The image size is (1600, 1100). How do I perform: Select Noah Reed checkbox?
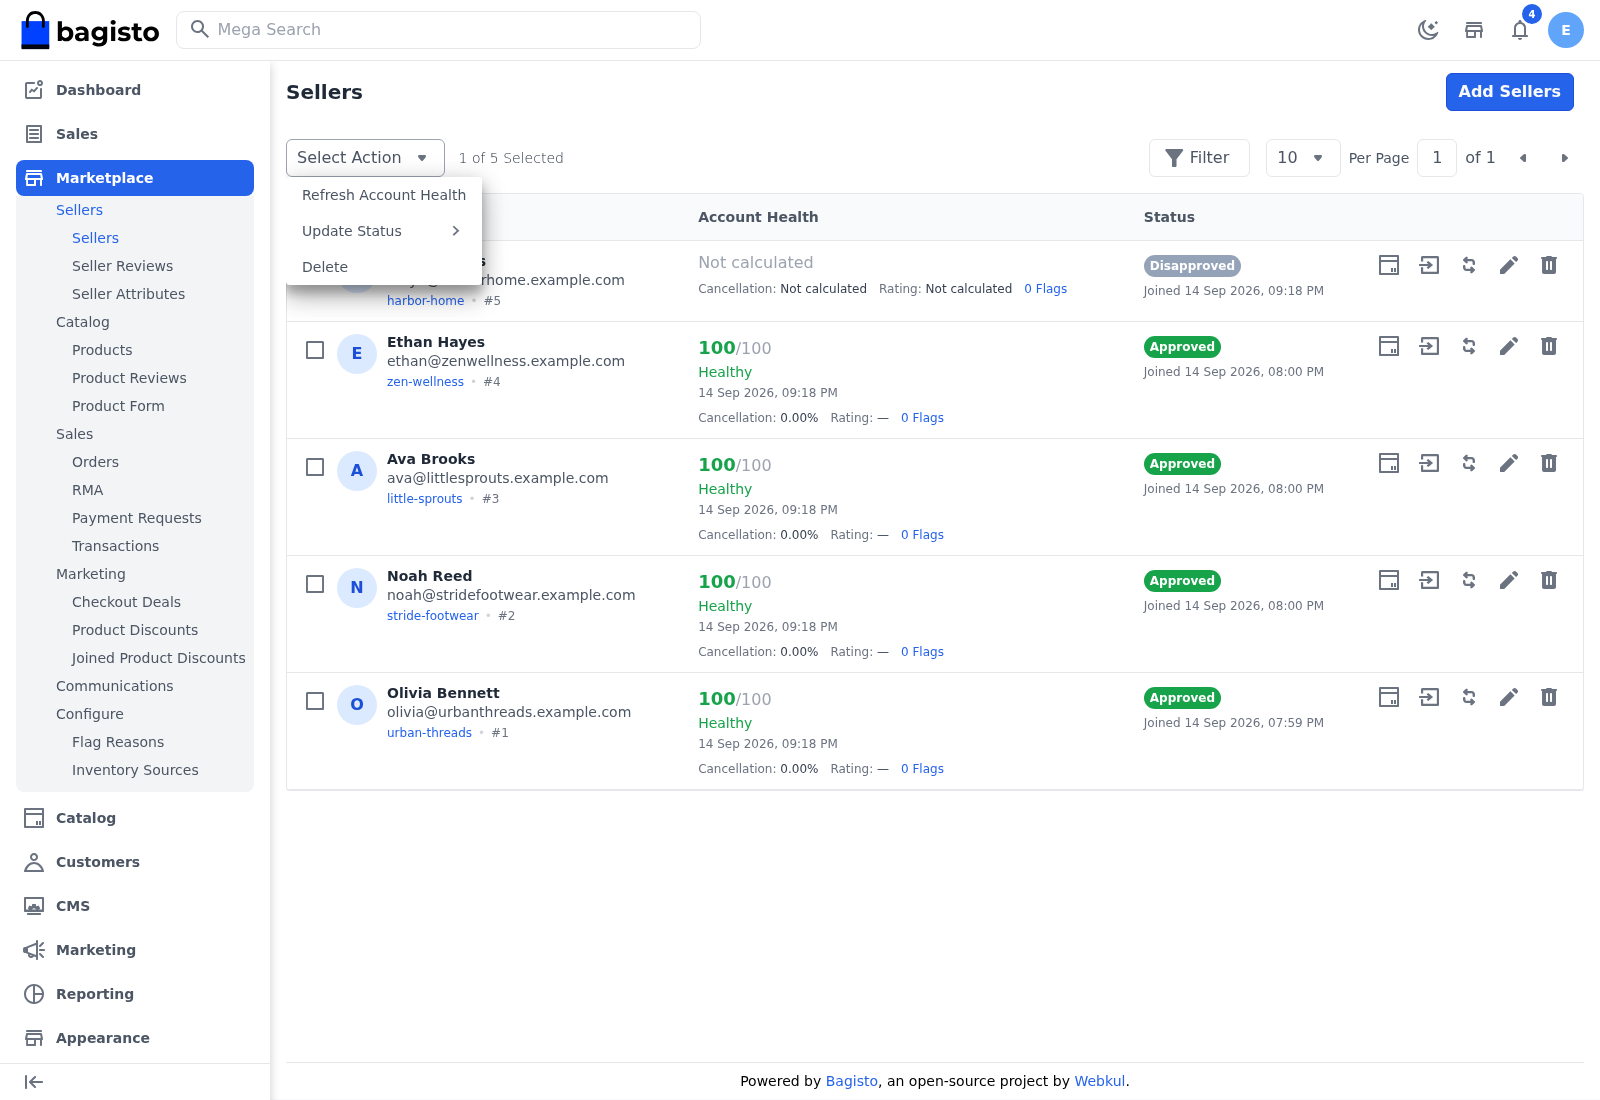[x=315, y=584]
